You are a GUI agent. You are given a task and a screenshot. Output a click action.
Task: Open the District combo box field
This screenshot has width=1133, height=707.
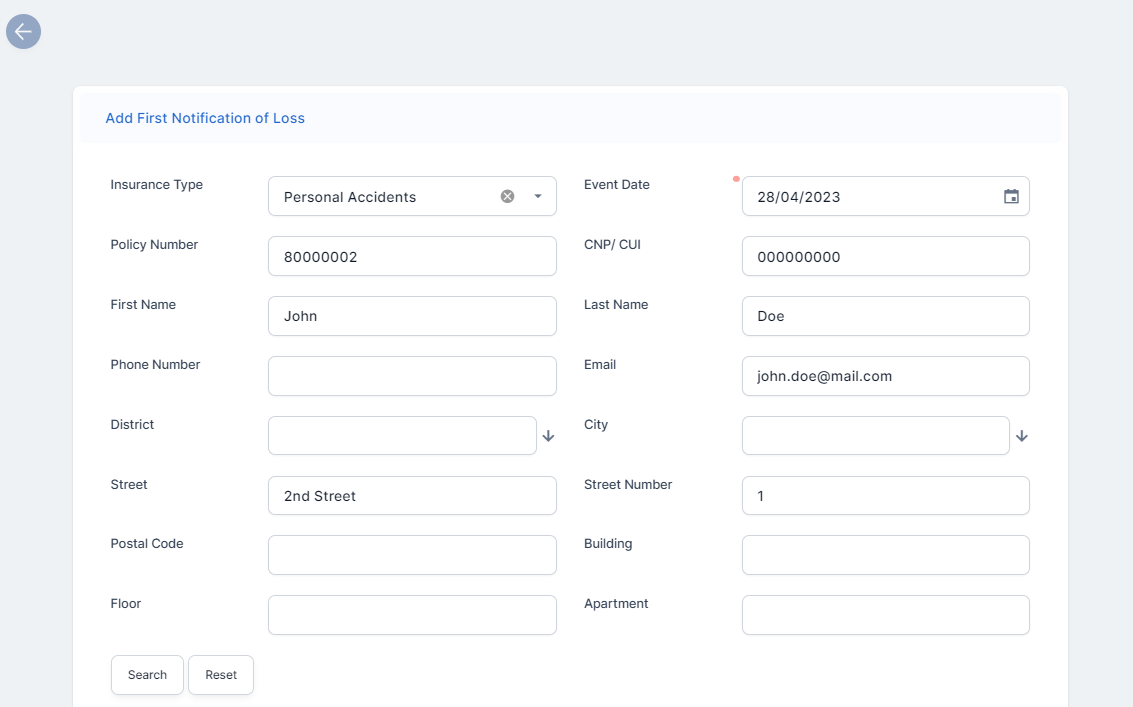402,436
